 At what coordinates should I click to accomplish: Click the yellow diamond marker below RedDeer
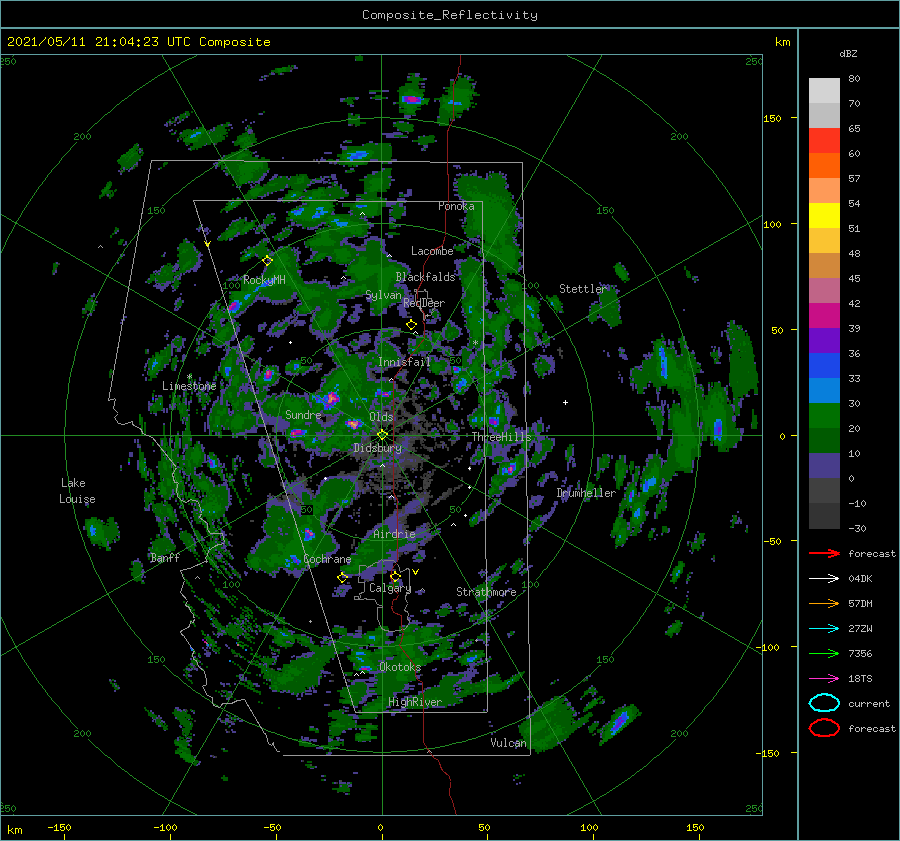pyautogui.click(x=411, y=325)
